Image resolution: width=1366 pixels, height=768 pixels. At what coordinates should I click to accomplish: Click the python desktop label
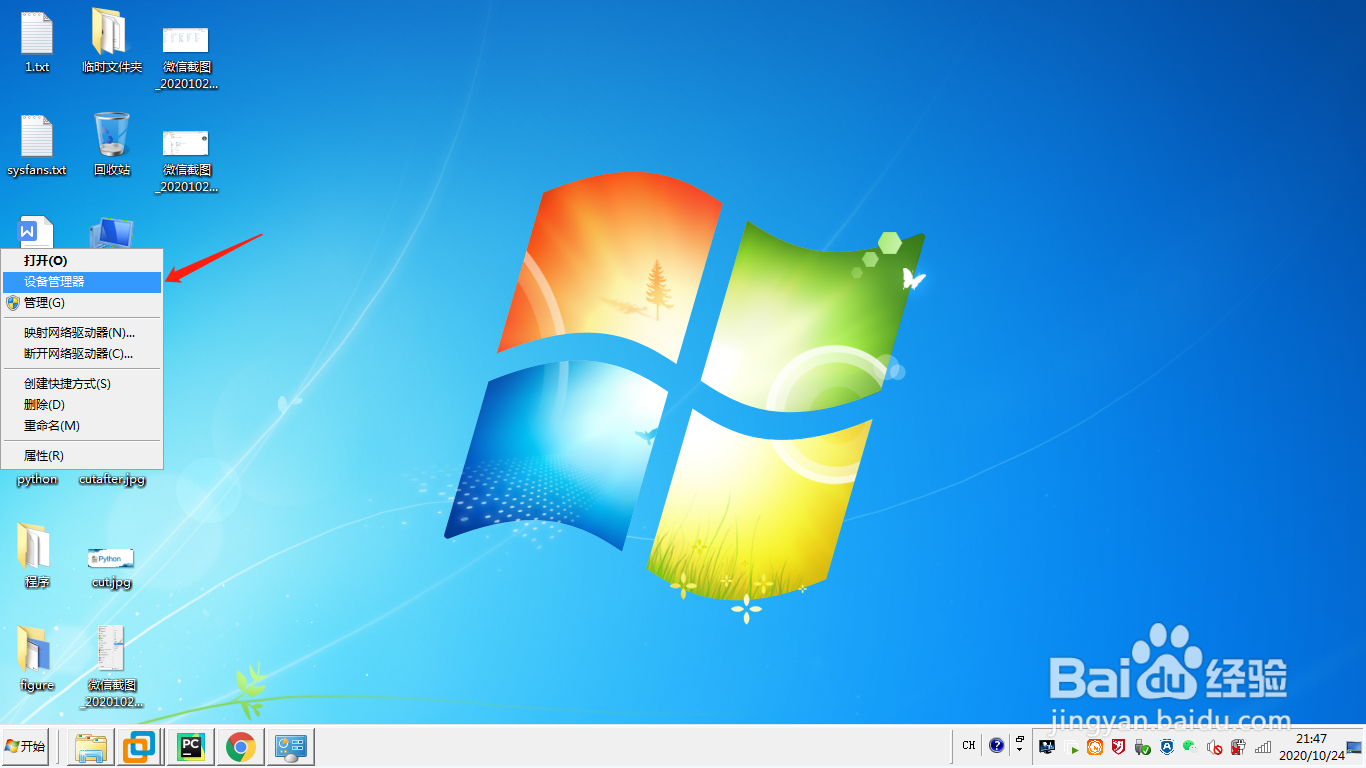pos(37,479)
